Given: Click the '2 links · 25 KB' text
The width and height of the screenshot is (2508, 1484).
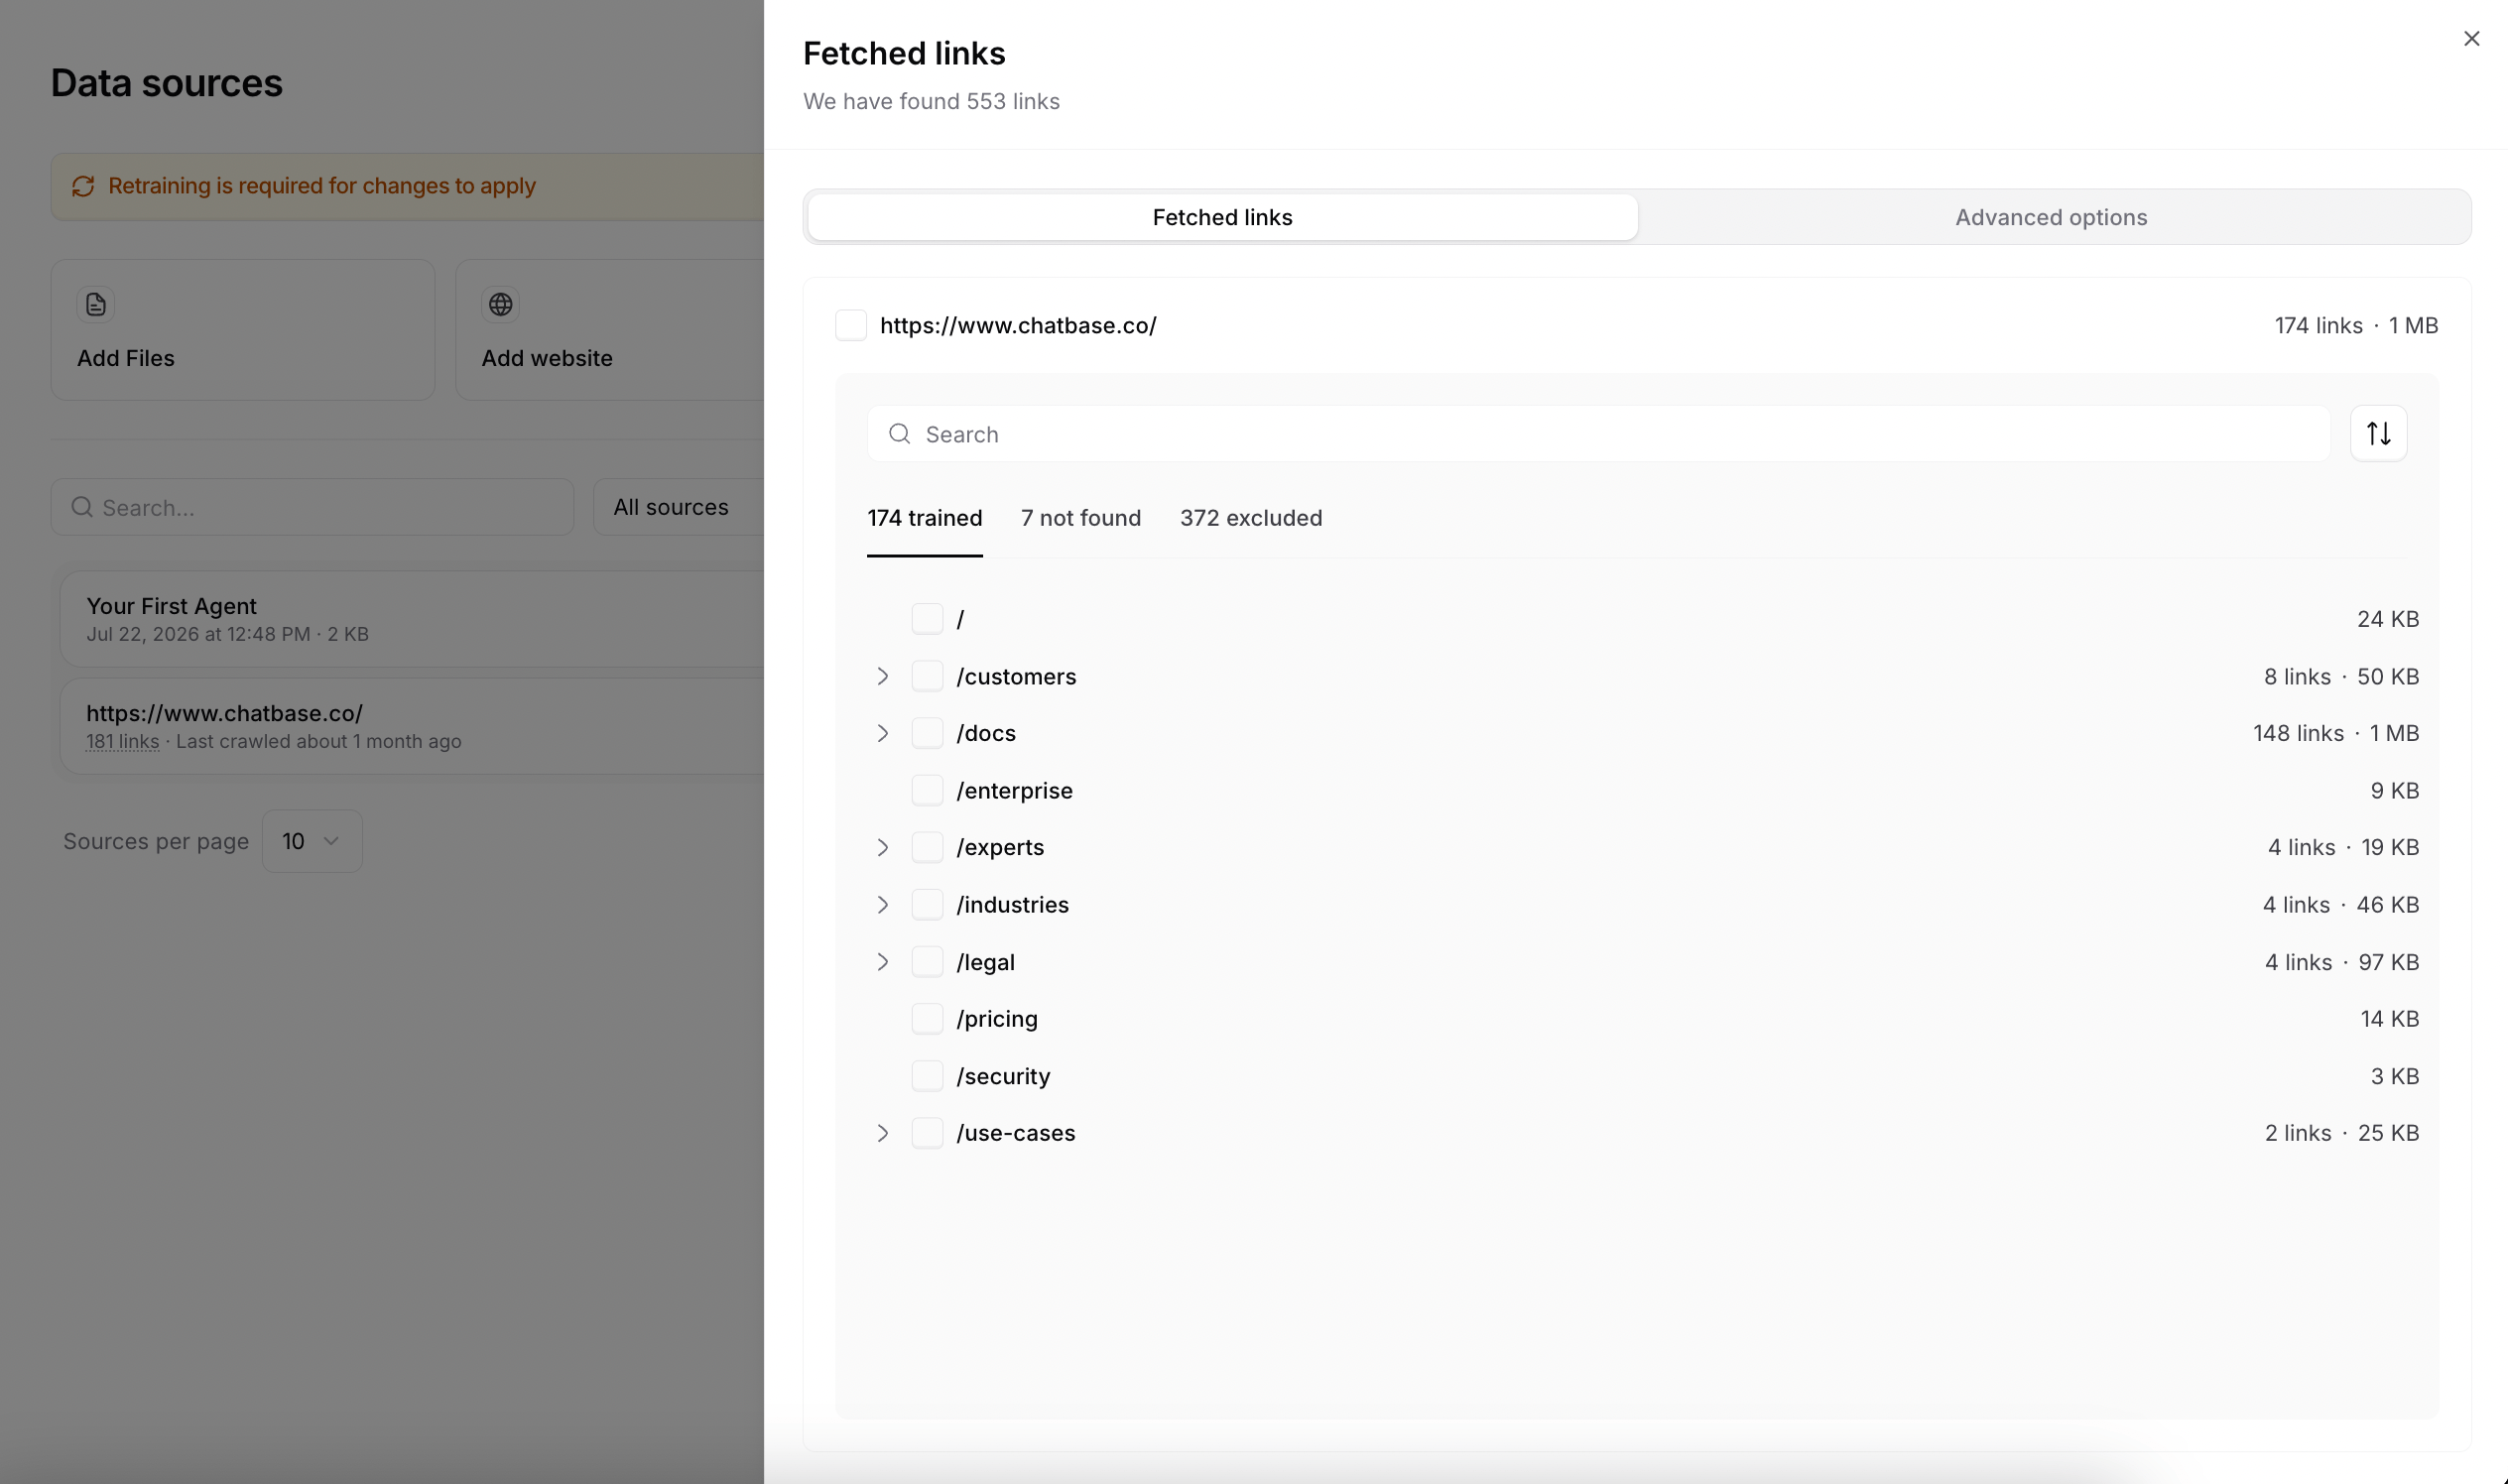Looking at the screenshot, I should [2341, 1133].
